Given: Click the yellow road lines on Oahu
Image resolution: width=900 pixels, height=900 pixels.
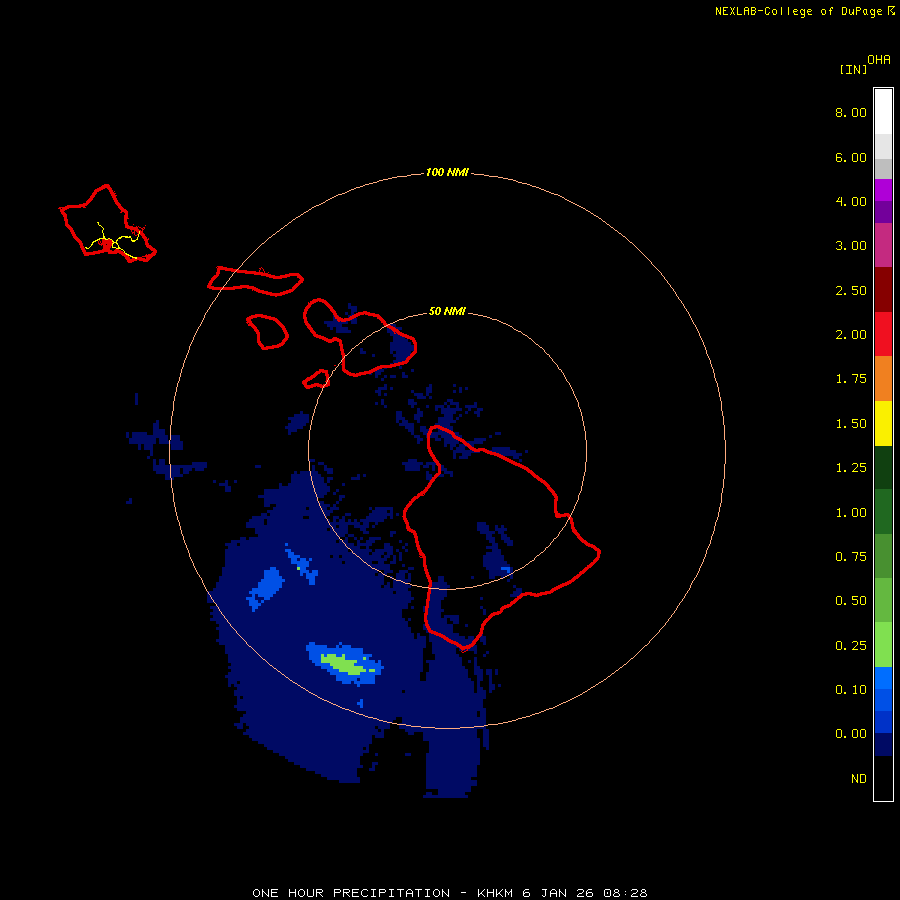Looking at the screenshot, I should [x=114, y=241].
